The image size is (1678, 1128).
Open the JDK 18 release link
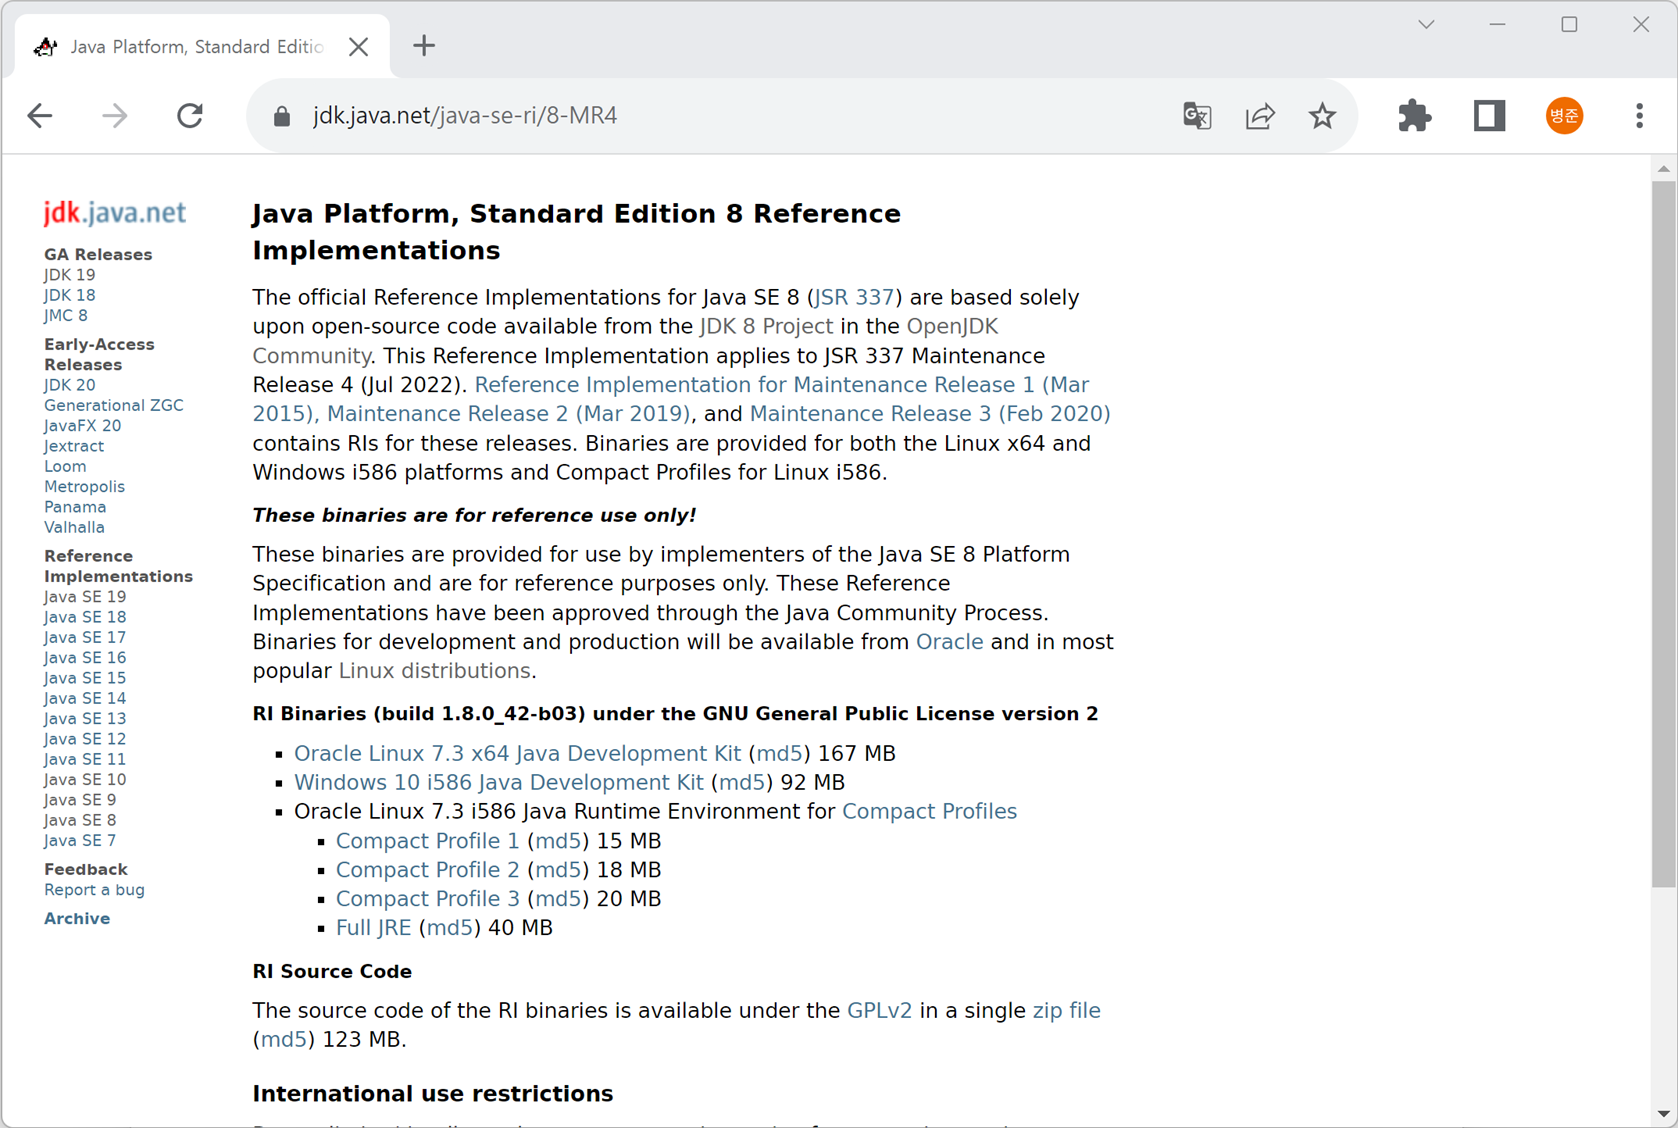[x=70, y=295]
